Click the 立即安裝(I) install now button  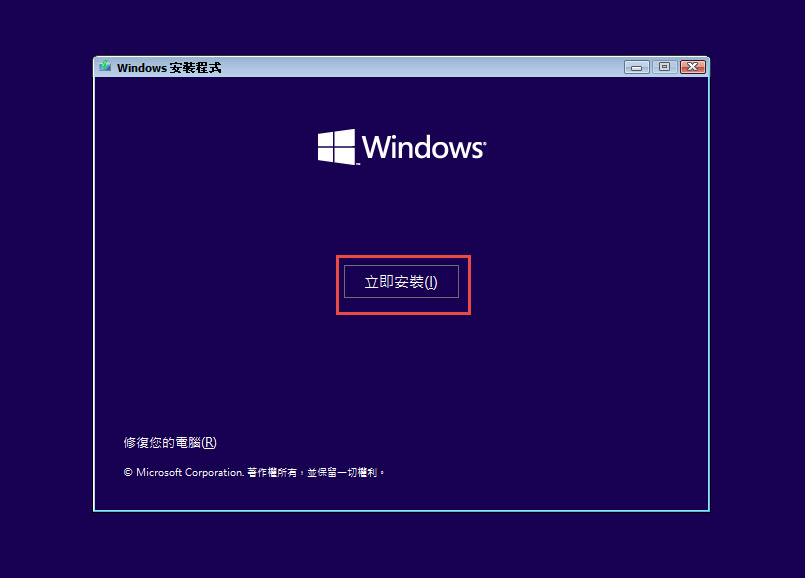click(401, 281)
